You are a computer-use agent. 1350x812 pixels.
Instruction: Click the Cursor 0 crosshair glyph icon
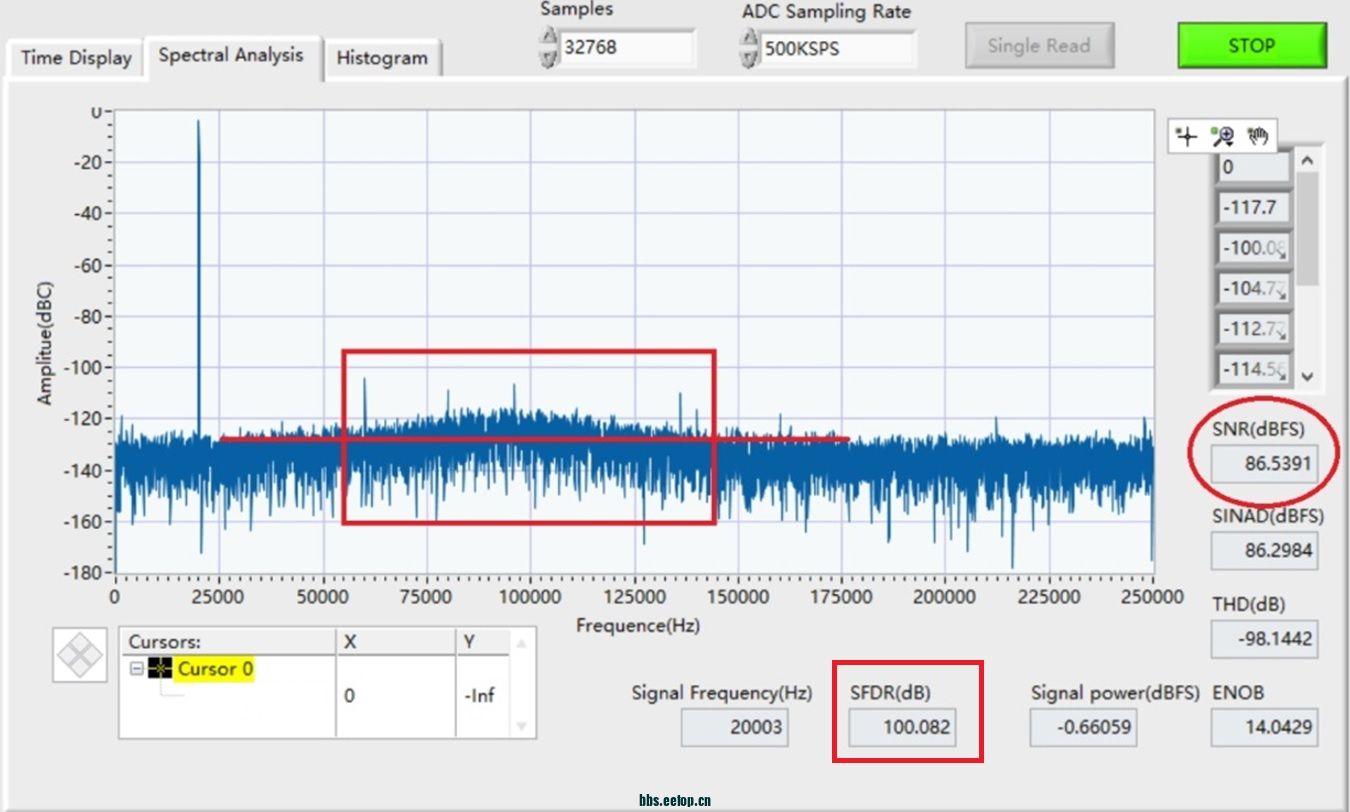click(x=160, y=669)
